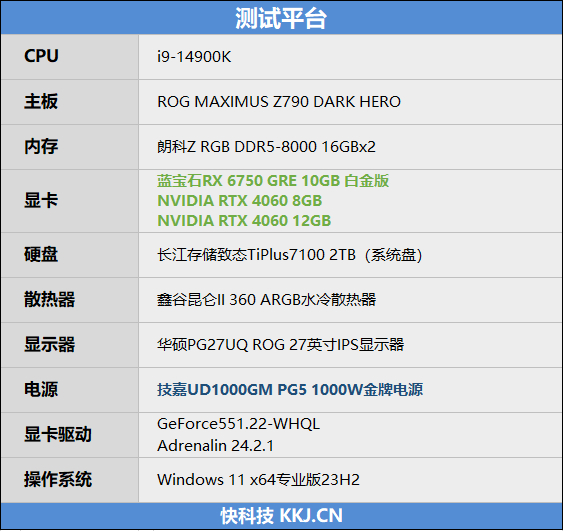
Task: Click 朗科Z RGB DDR5-8000 16GBx2 text
Action: (266, 146)
